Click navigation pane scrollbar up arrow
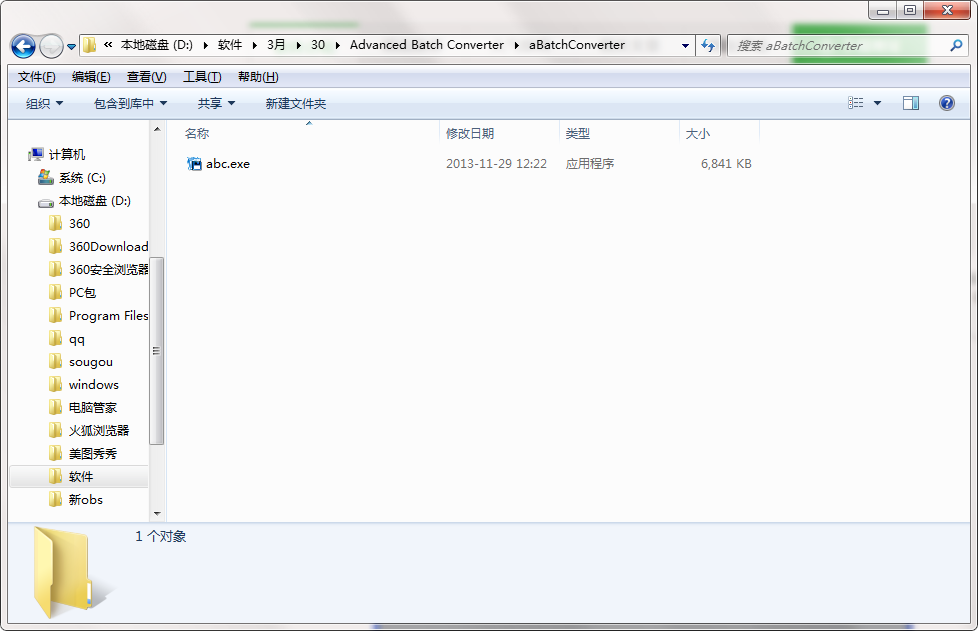Viewport: 978px width, 631px height. click(157, 129)
